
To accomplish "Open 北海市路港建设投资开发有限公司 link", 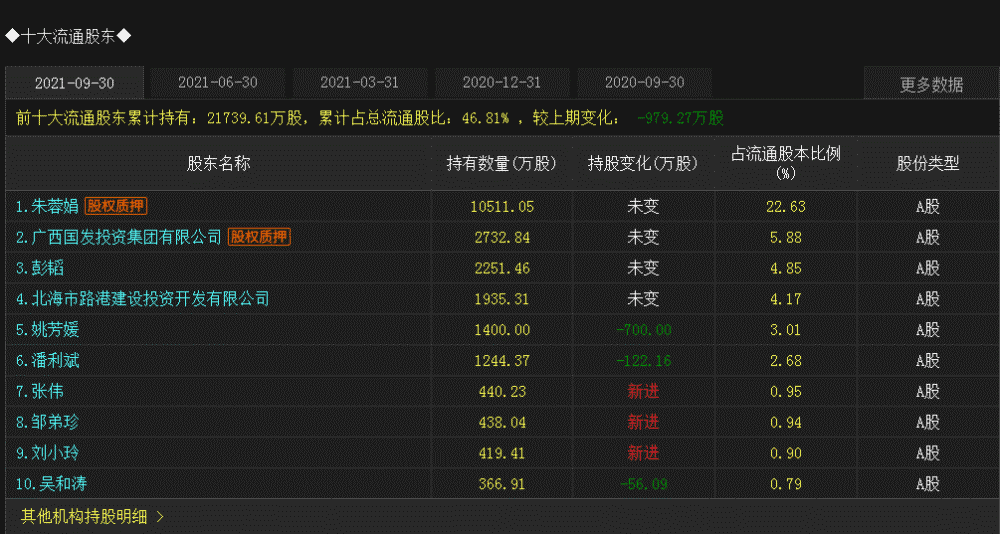I will [x=151, y=299].
